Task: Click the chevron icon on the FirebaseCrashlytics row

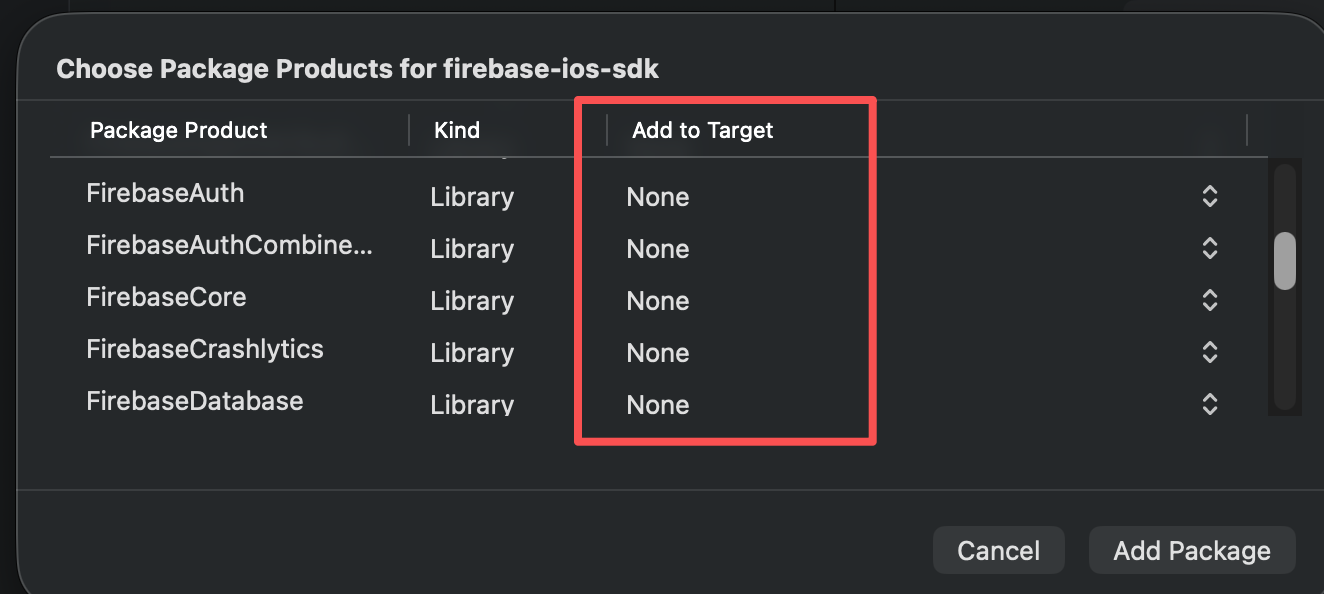Action: click(1209, 352)
